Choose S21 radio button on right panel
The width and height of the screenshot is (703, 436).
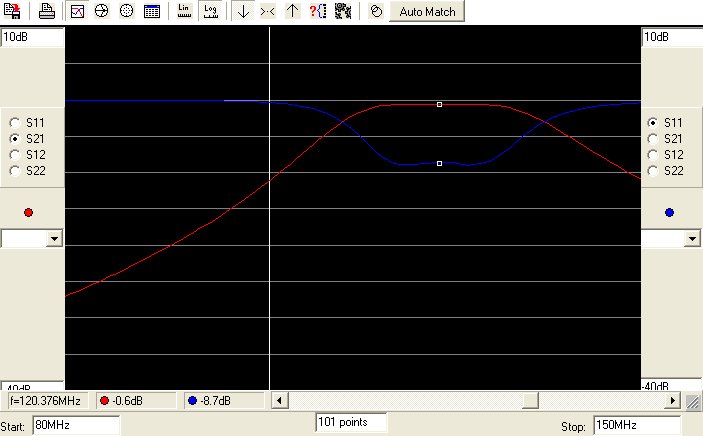coord(653,139)
